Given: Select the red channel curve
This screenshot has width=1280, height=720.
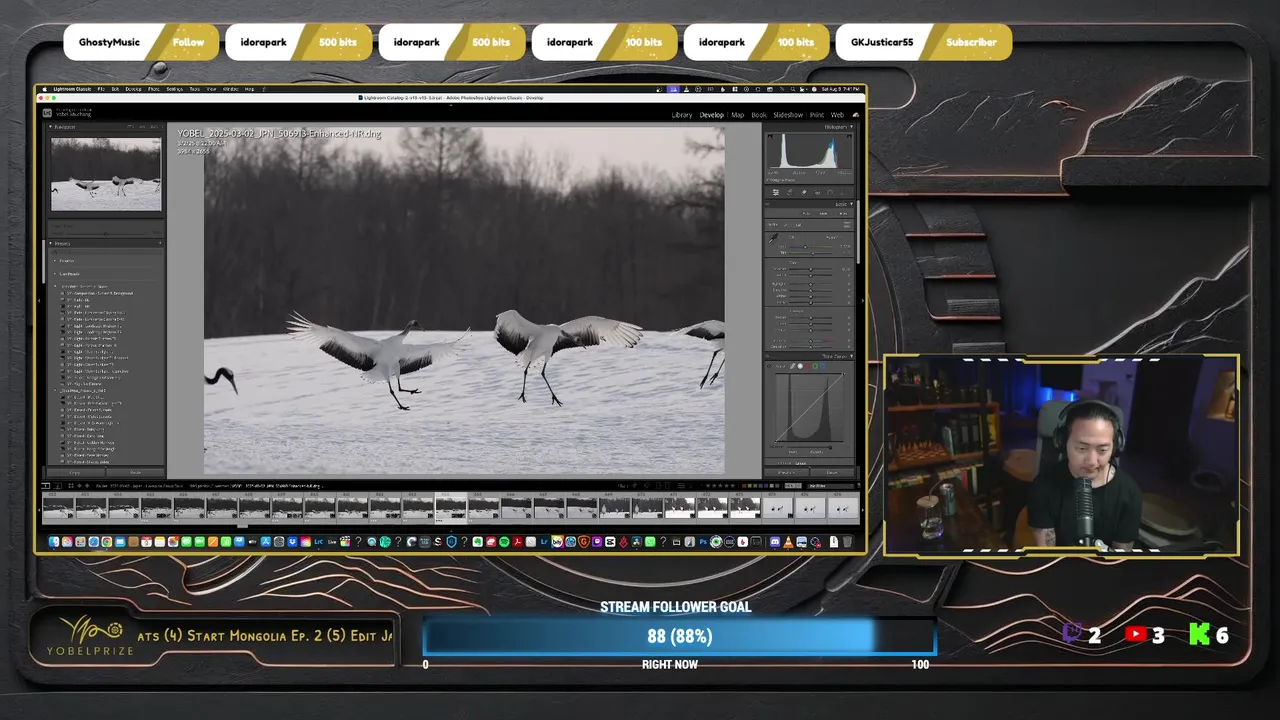Looking at the screenshot, I should click(x=808, y=366).
